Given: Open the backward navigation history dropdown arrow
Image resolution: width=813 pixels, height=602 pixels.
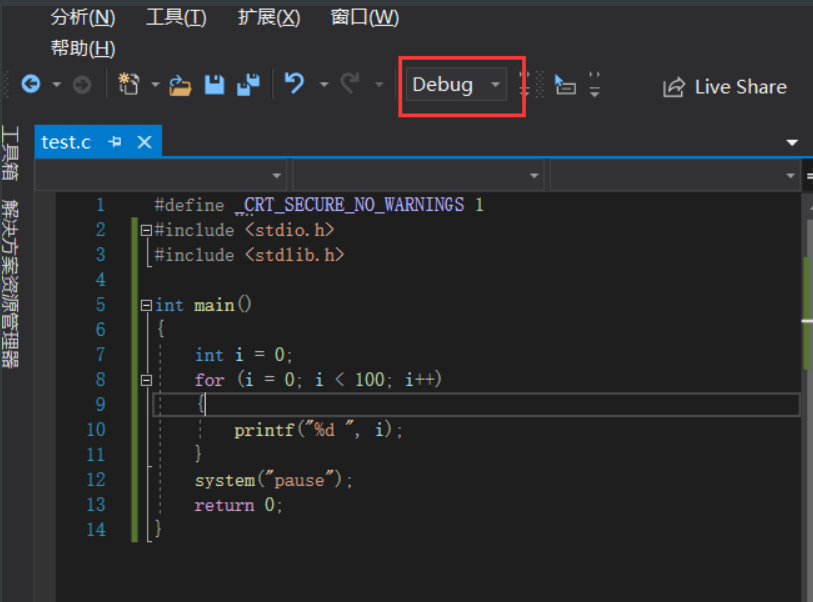Looking at the screenshot, I should pyautogui.click(x=57, y=85).
